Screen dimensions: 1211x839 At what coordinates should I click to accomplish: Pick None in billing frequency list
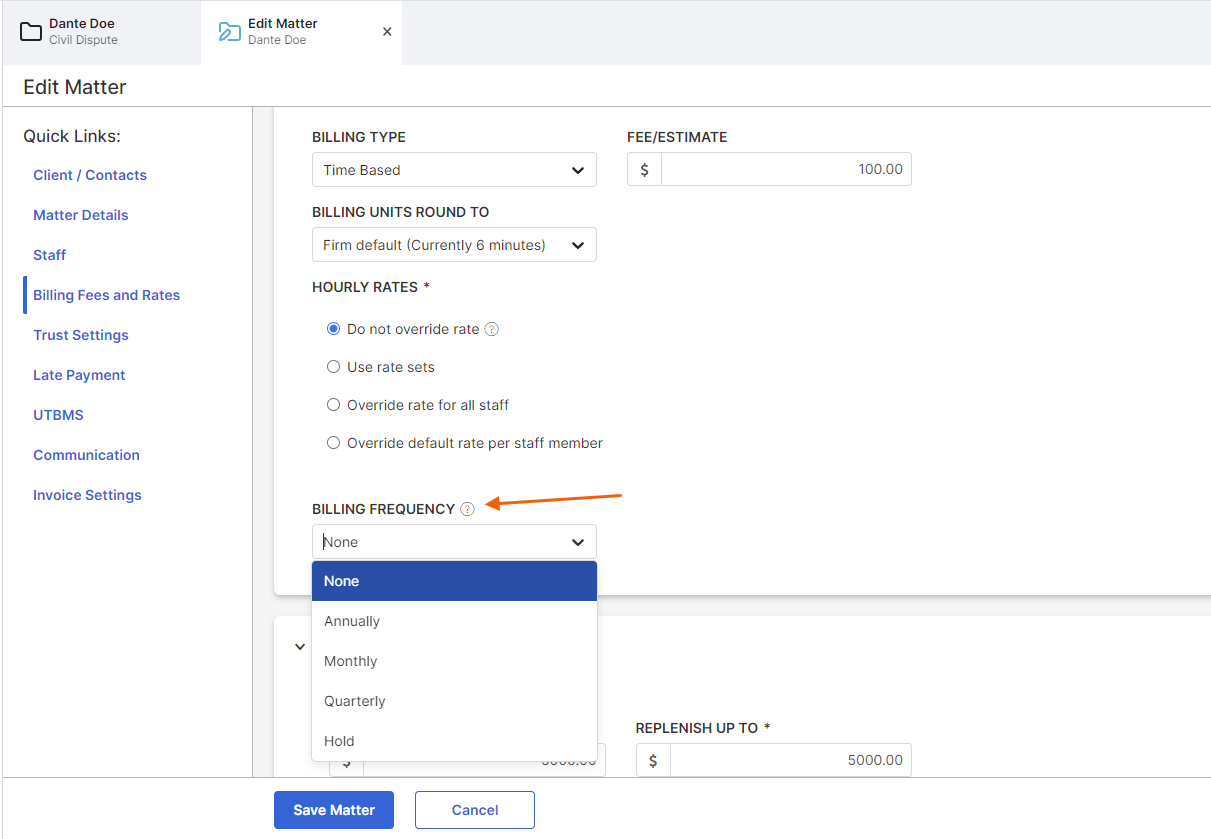click(454, 581)
